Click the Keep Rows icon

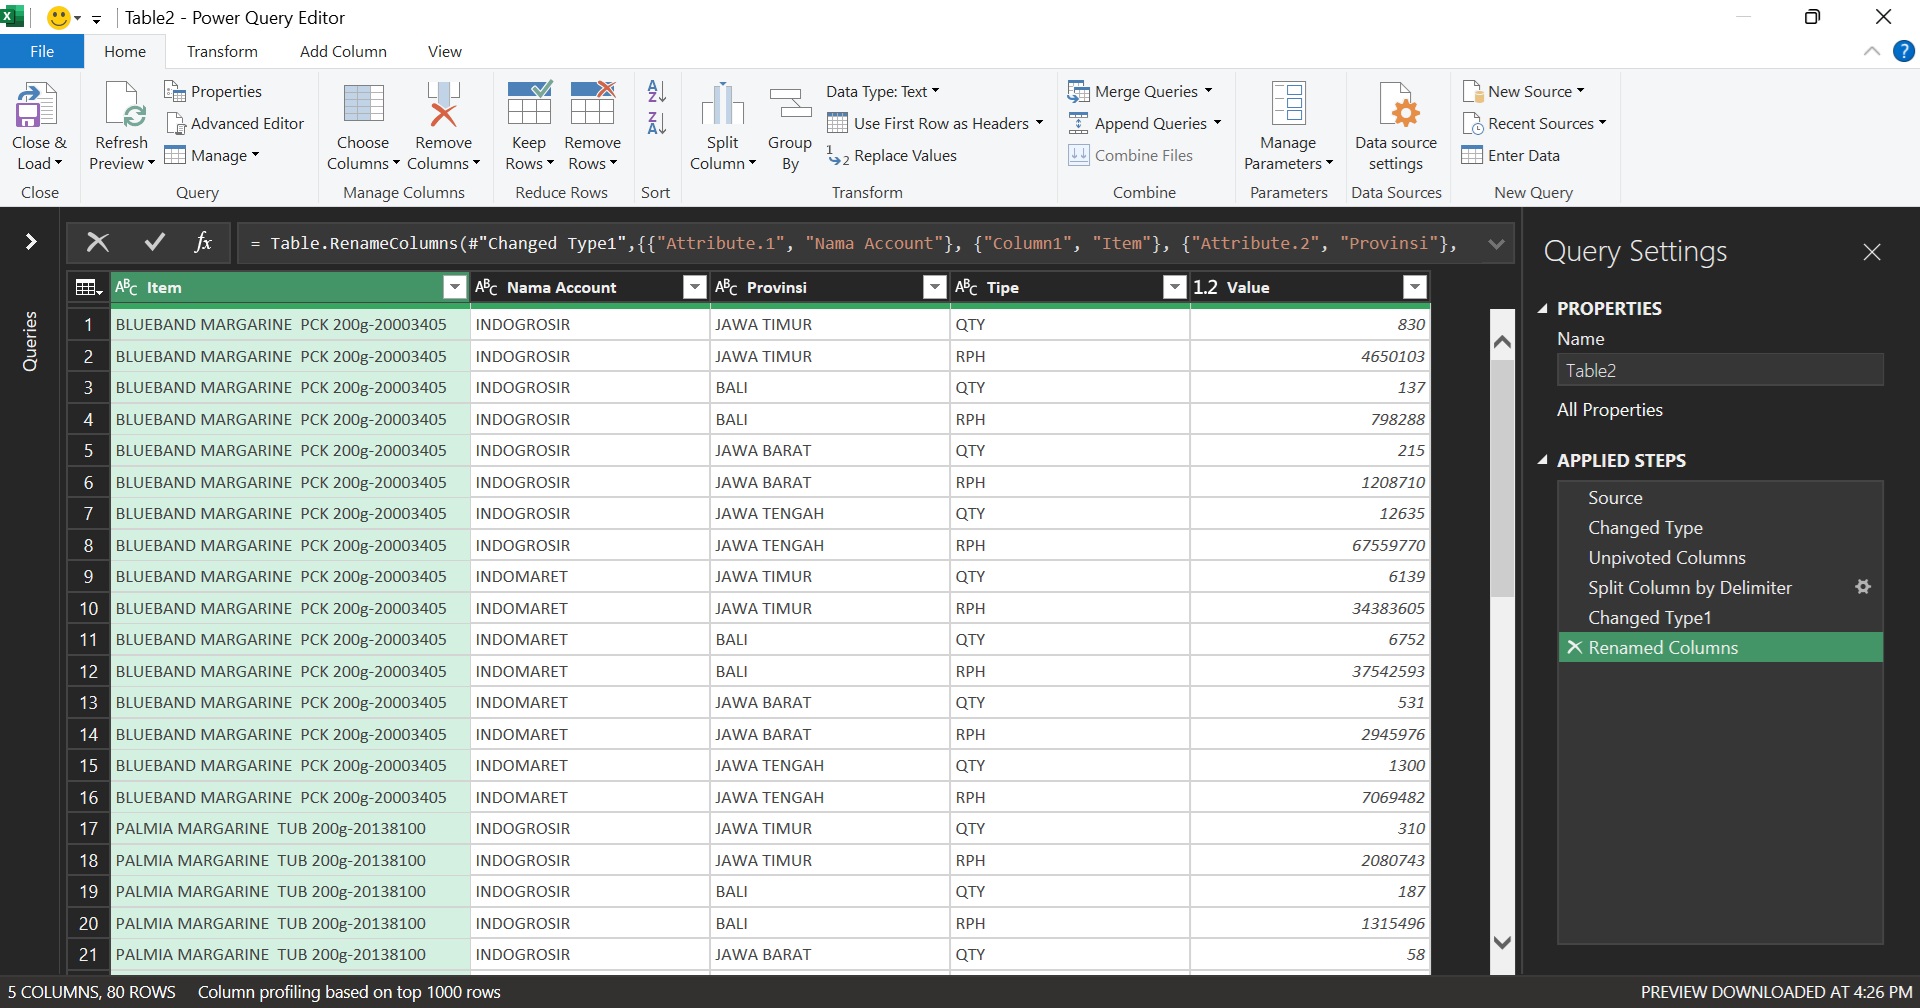(x=529, y=104)
